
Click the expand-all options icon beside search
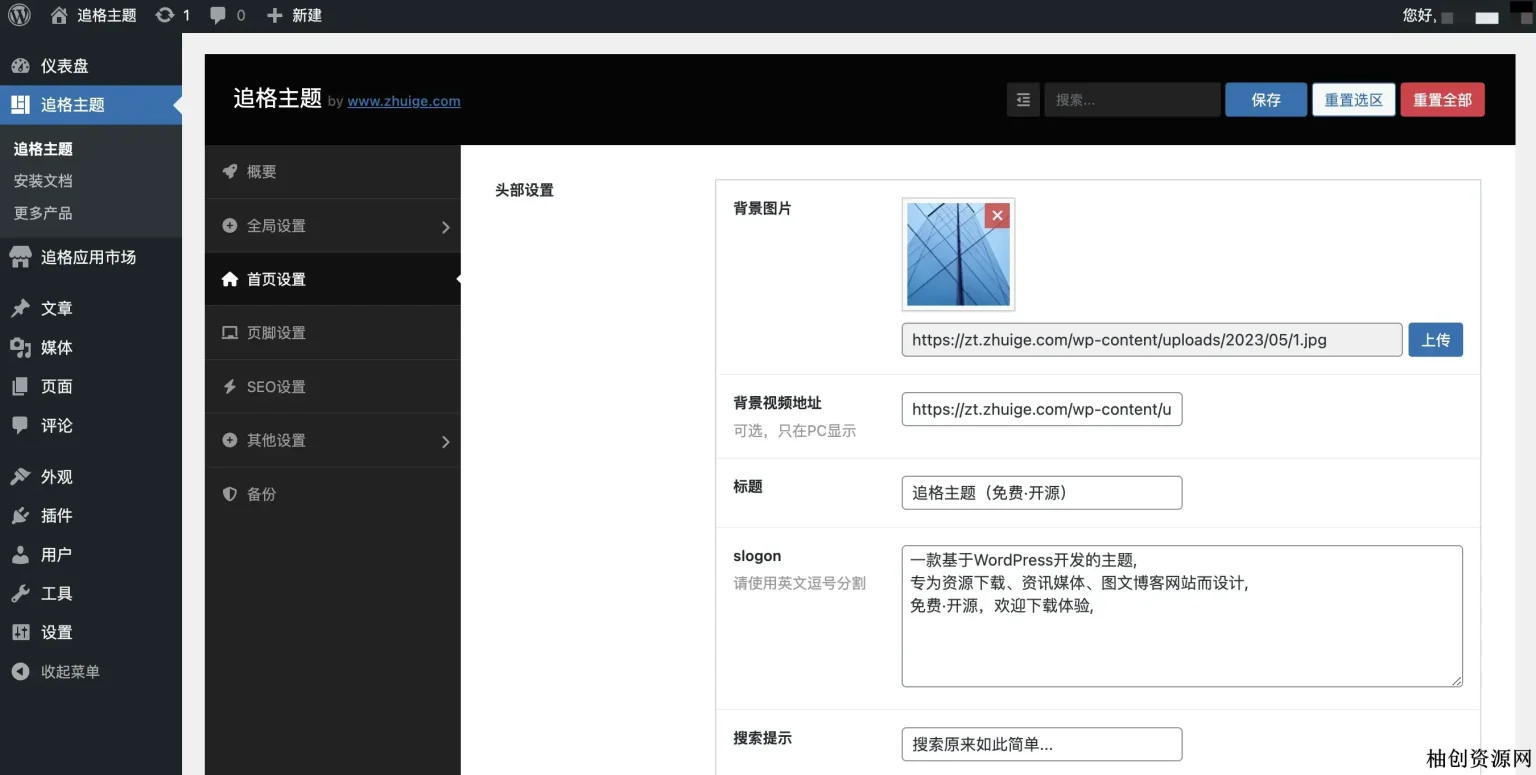pos(1023,100)
